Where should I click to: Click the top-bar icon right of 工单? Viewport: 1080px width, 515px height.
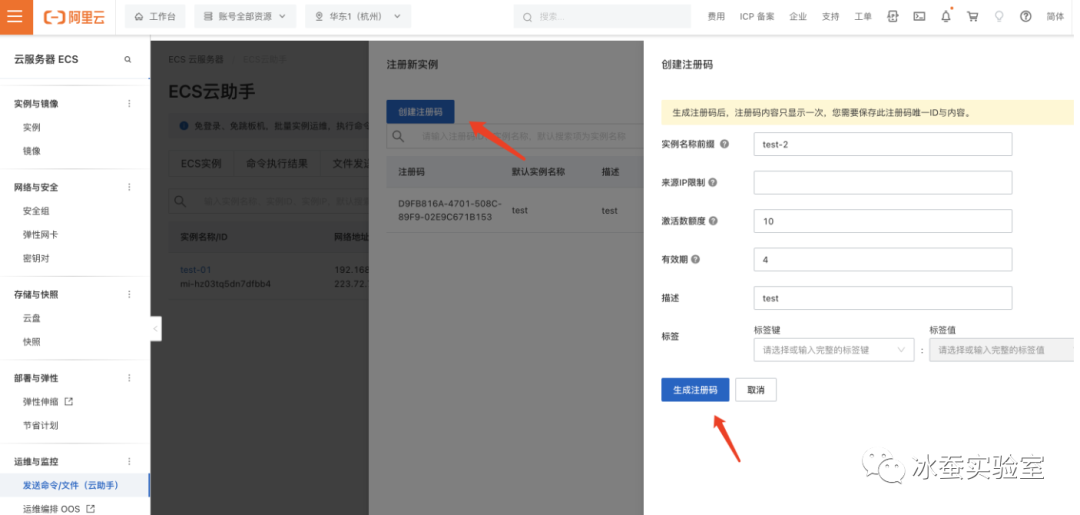point(893,17)
